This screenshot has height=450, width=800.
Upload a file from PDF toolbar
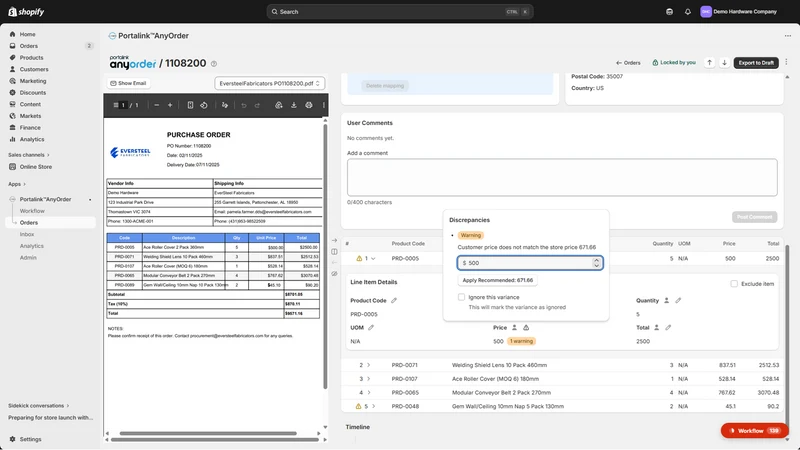(279, 105)
